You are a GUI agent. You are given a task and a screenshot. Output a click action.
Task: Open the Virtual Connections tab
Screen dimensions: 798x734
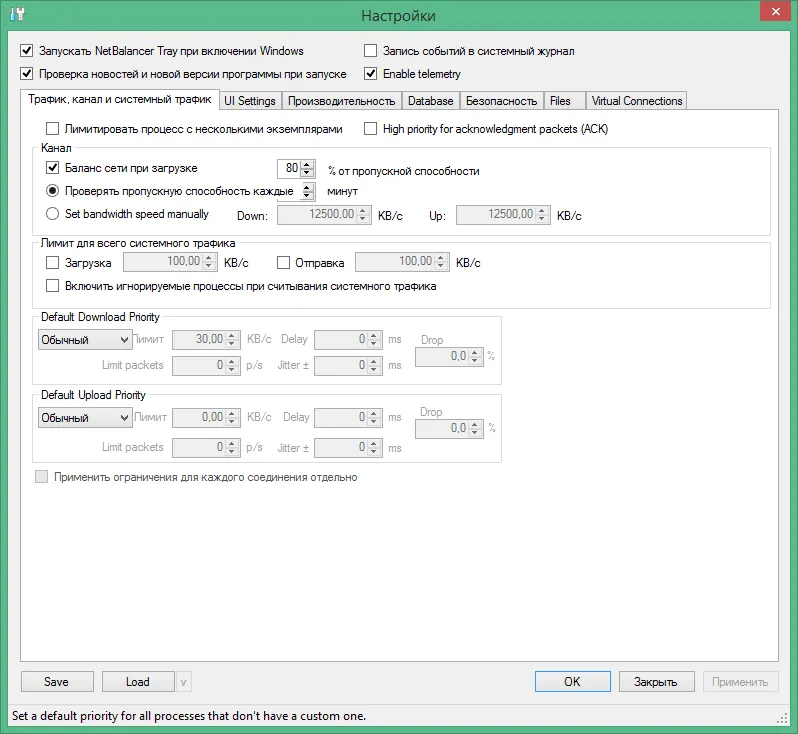637,101
